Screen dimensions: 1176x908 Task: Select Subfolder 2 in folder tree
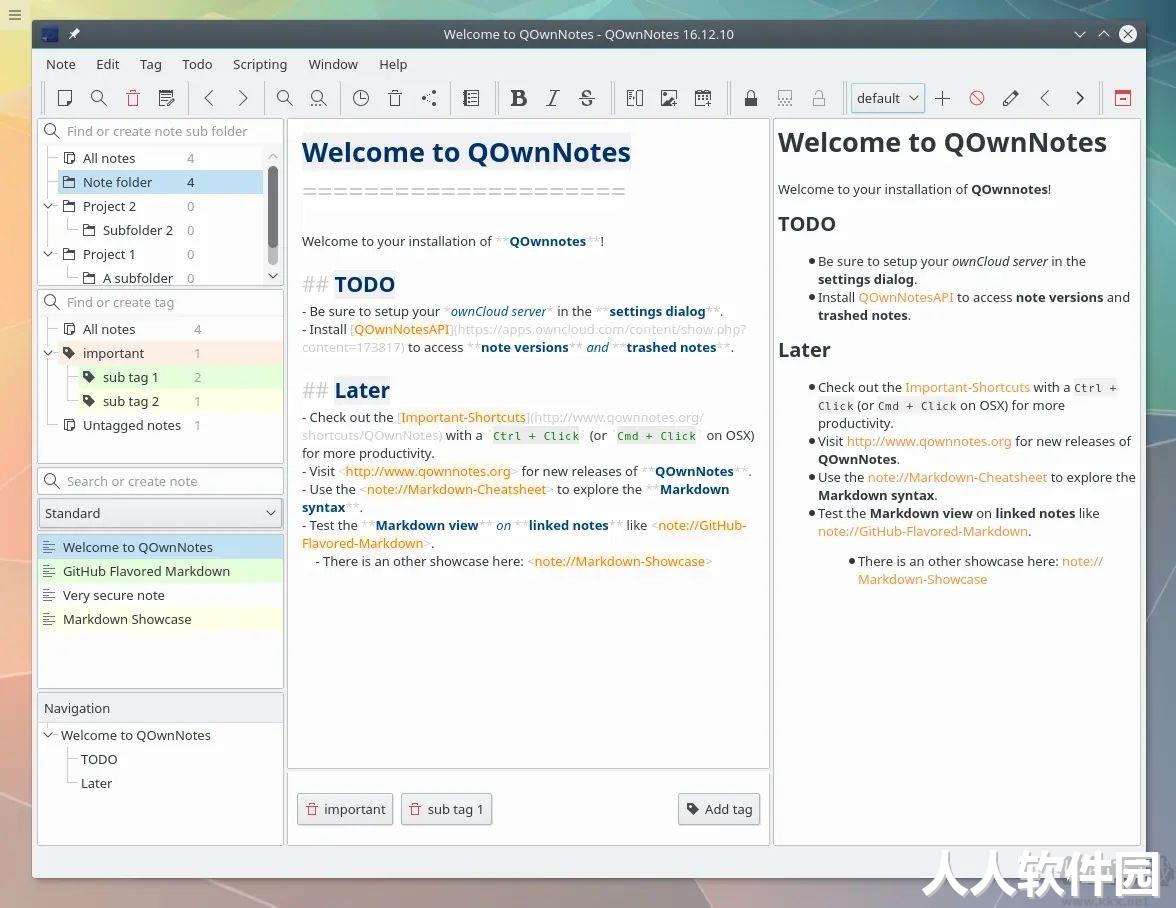pyautogui.click(x=137, y=230)
